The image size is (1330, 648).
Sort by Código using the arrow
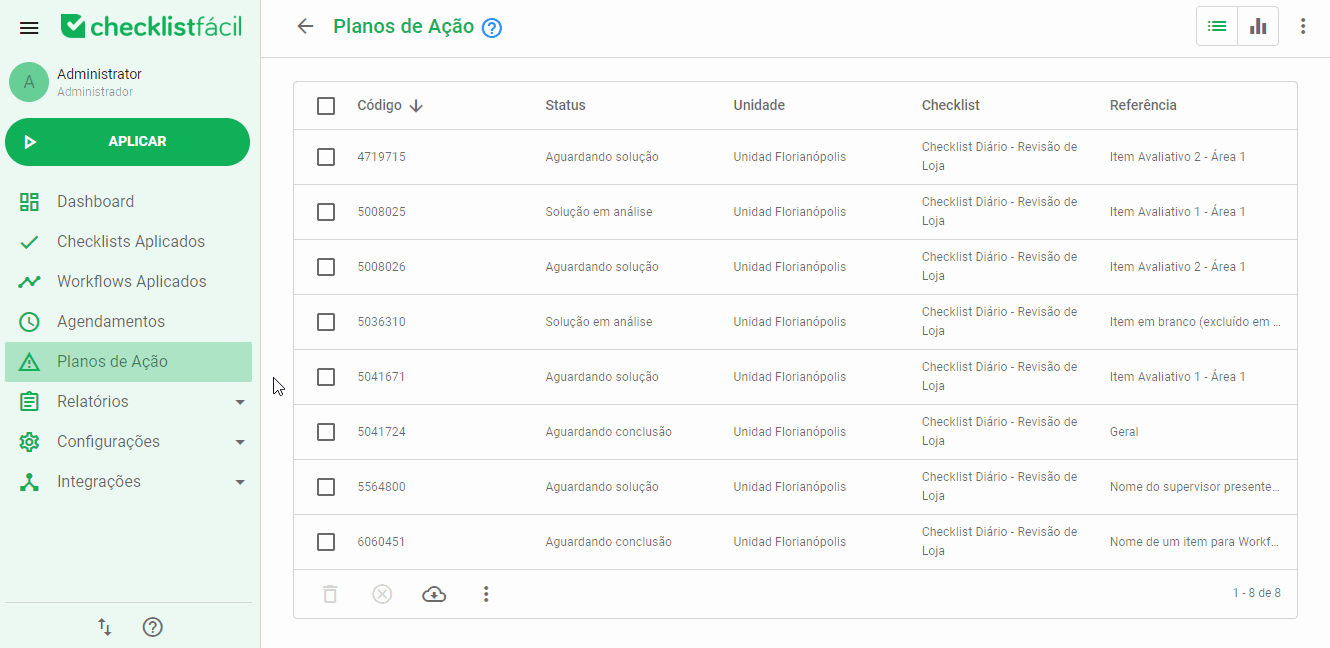(x=416, y=106)
